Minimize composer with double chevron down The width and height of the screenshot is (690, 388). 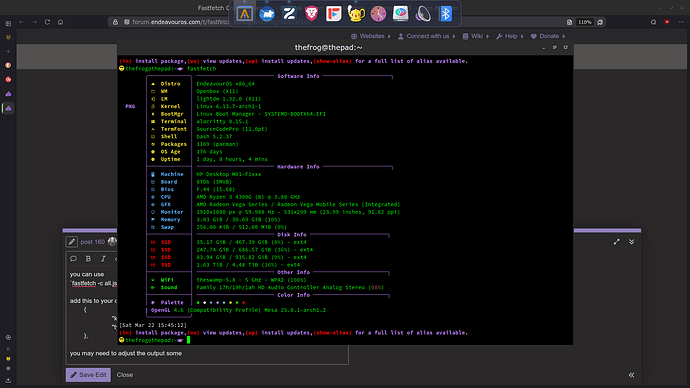(x=631, y=242)
